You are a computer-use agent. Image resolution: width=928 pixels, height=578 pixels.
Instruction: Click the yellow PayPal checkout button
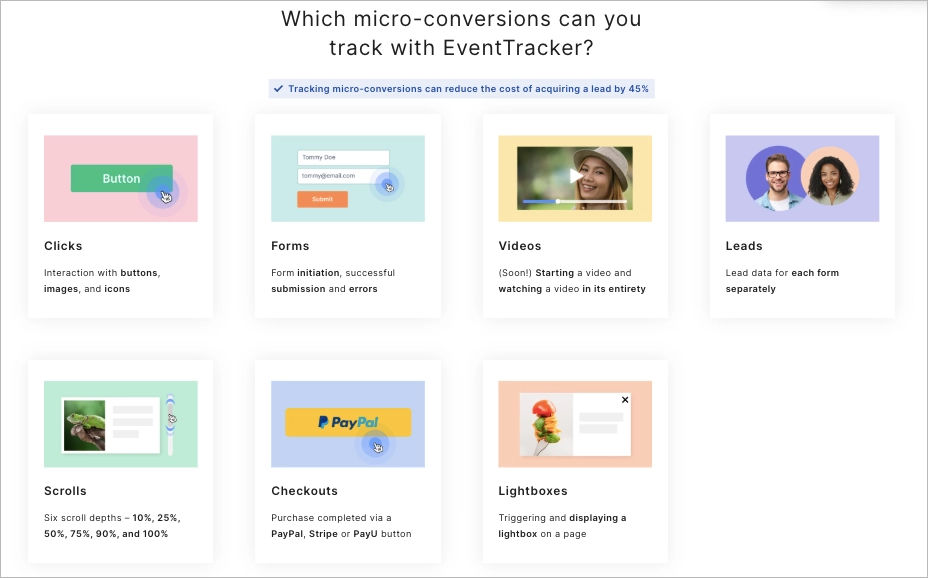[347, 422]
